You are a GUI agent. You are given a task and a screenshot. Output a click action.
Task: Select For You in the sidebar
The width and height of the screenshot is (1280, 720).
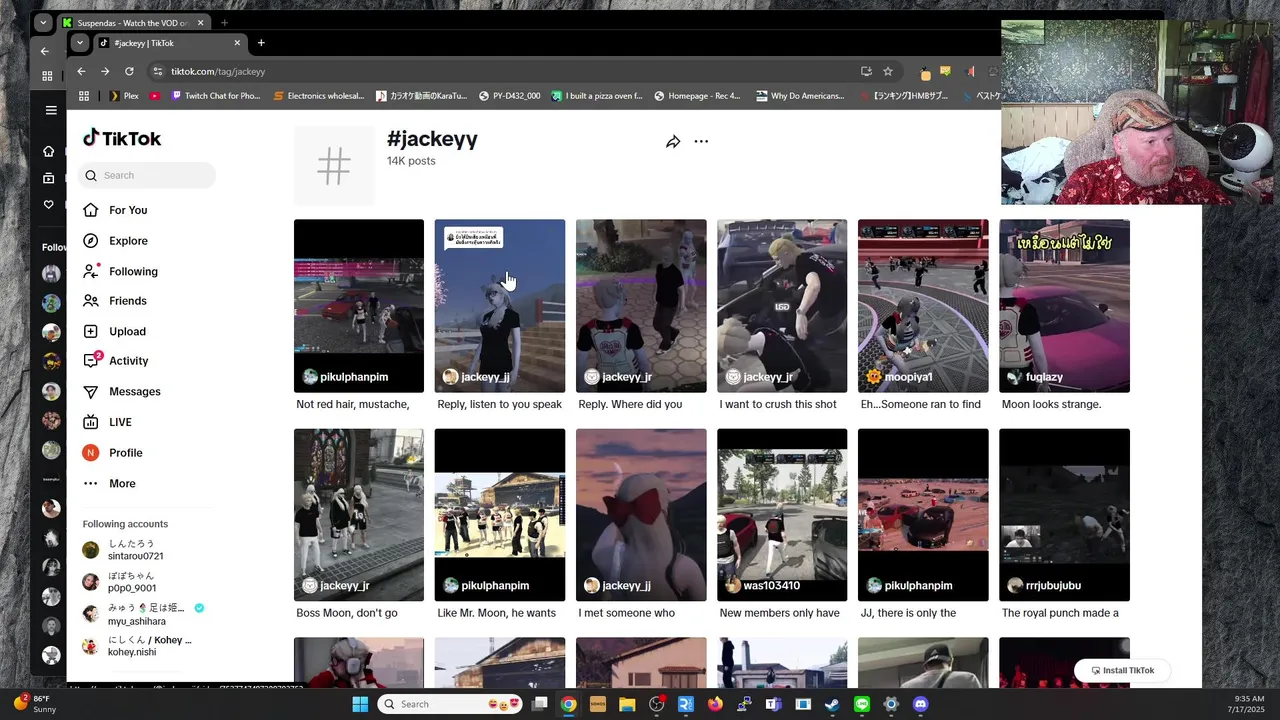[x=128, y=210]
